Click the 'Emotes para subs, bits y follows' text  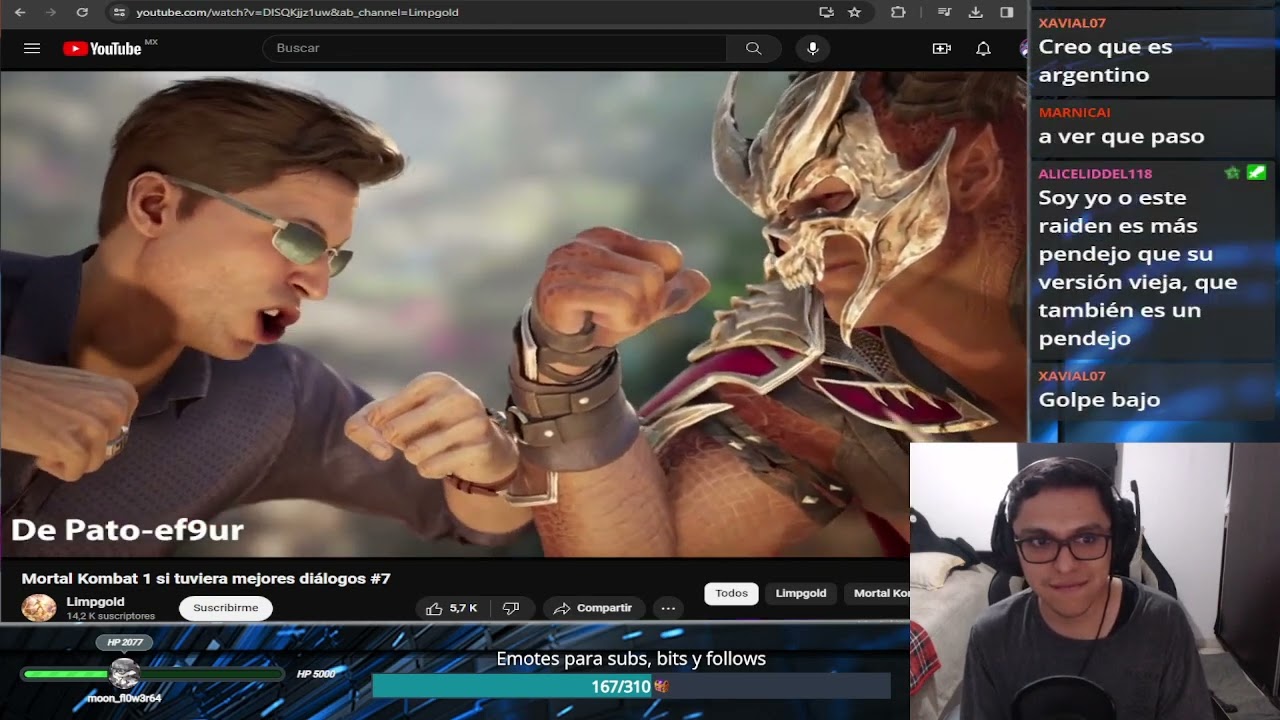pyautogui.click(x=631, y=659)
